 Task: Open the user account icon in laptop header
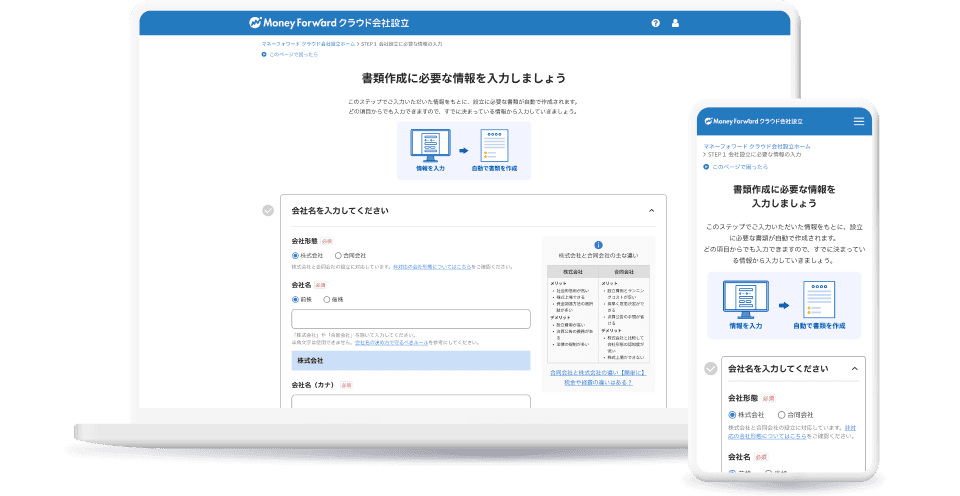coord(675,23)
